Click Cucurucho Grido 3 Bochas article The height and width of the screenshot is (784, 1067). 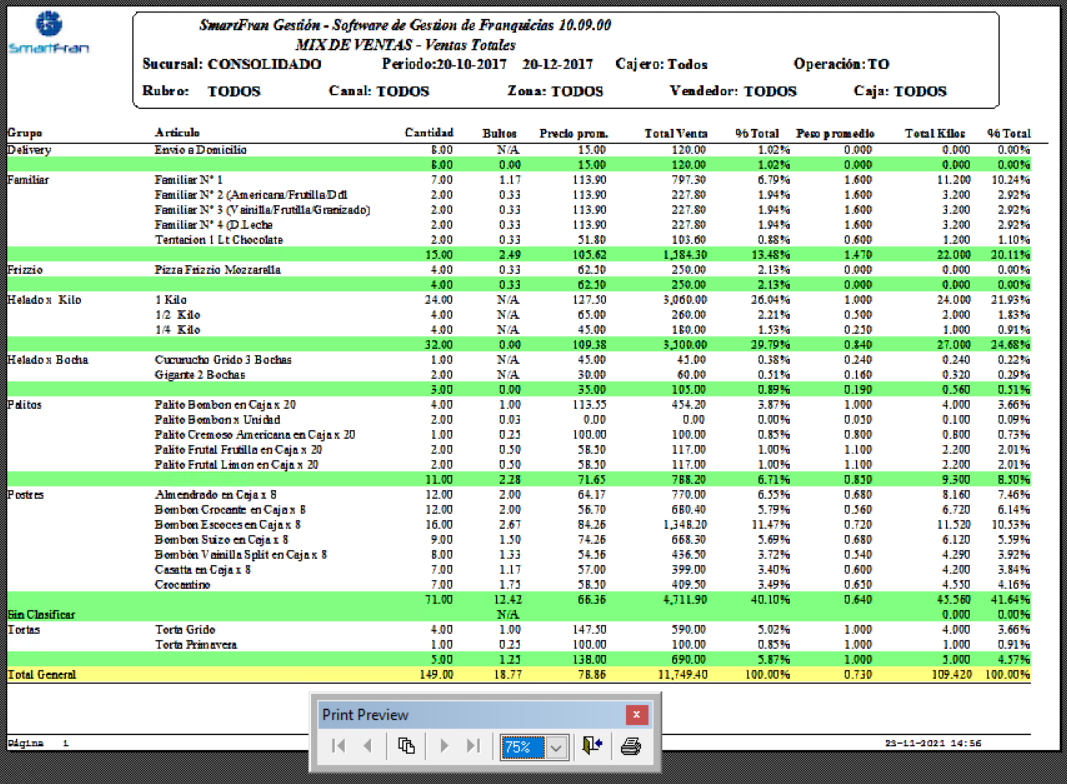coord(223,359)
